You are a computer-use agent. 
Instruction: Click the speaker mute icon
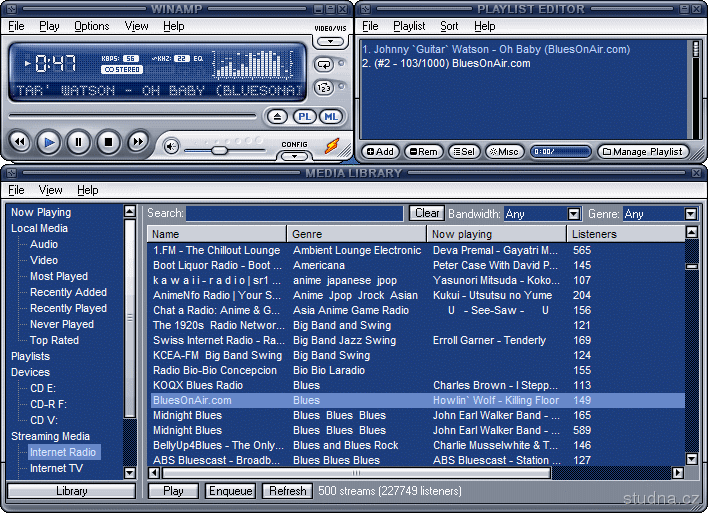pos(171,146)
